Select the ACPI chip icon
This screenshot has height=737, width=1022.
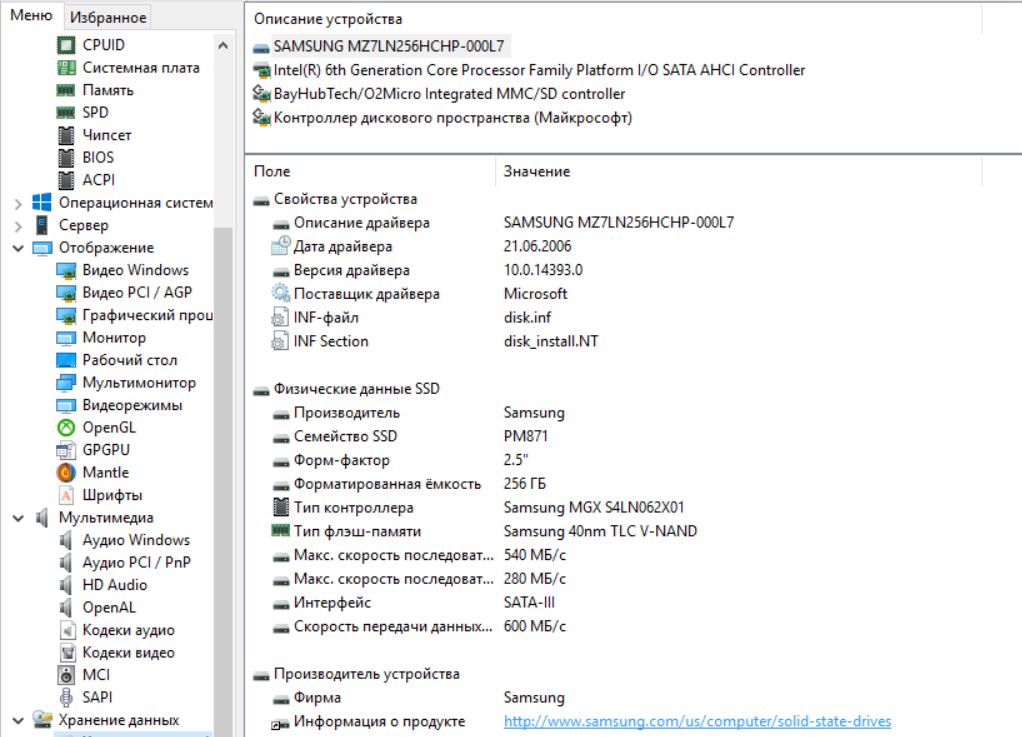66,180
